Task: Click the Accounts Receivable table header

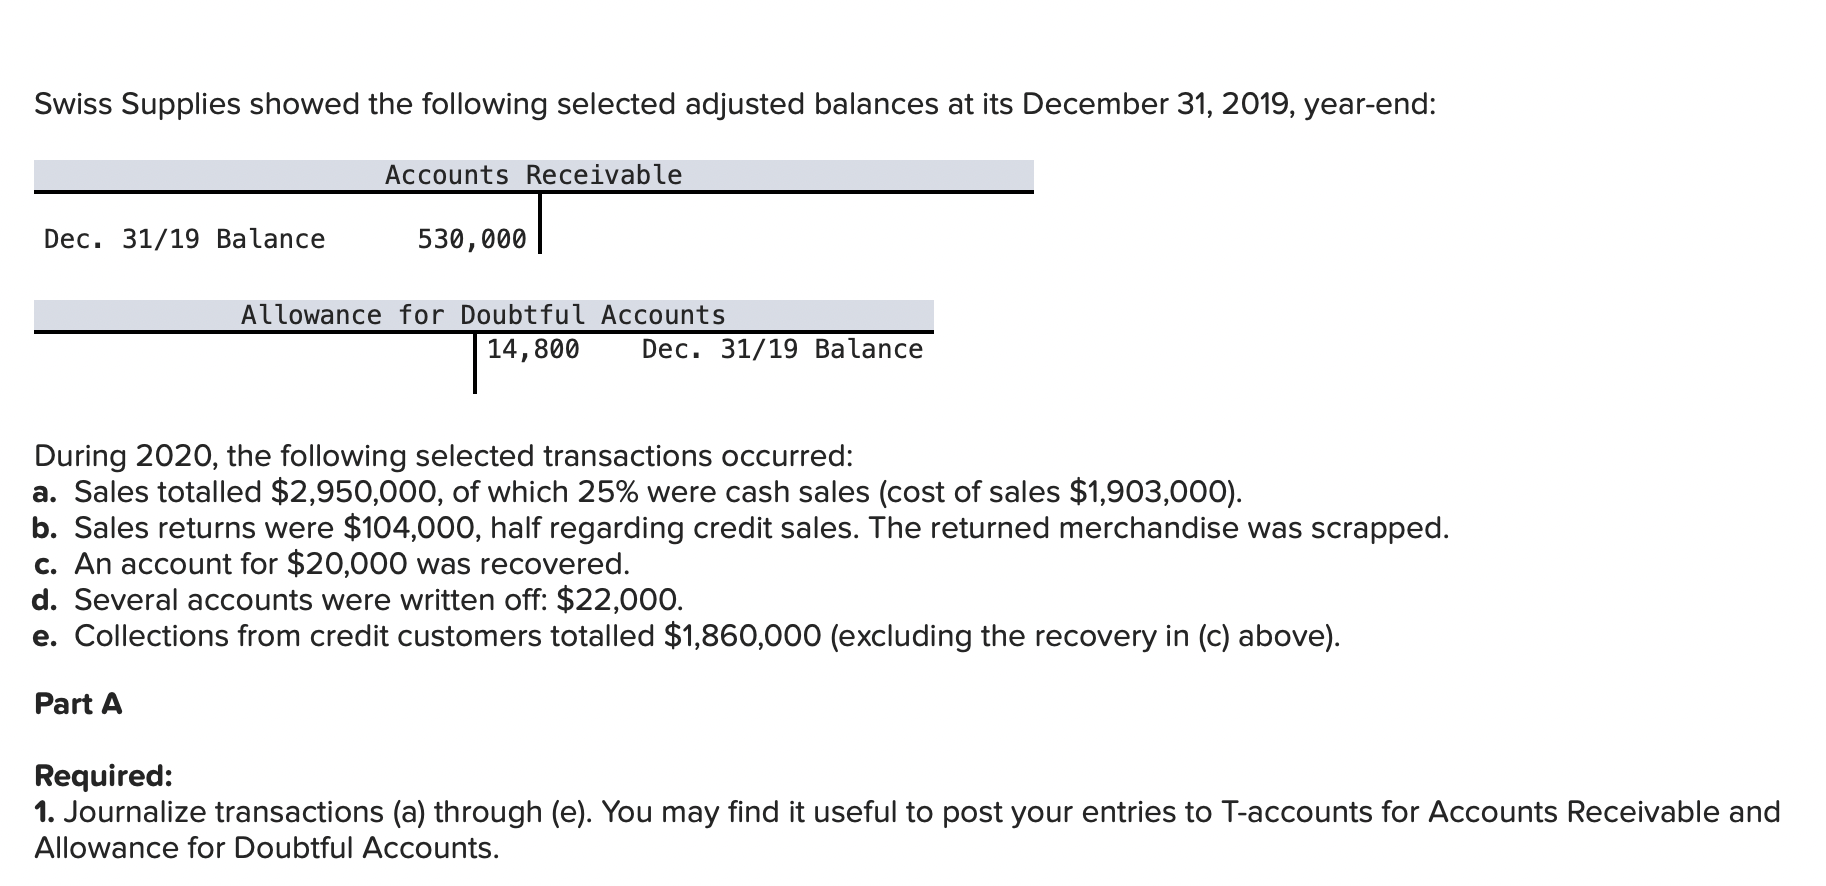Action: 533,175
